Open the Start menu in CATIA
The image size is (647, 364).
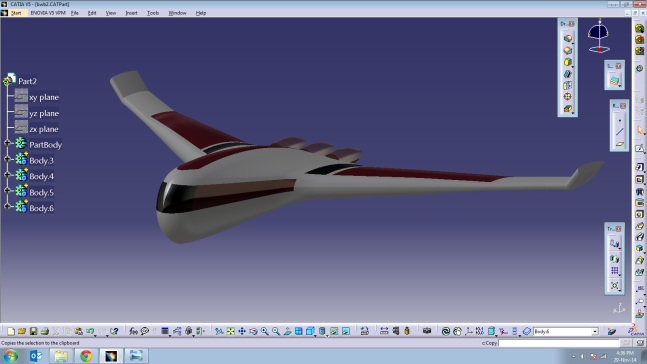pos(16,13)
